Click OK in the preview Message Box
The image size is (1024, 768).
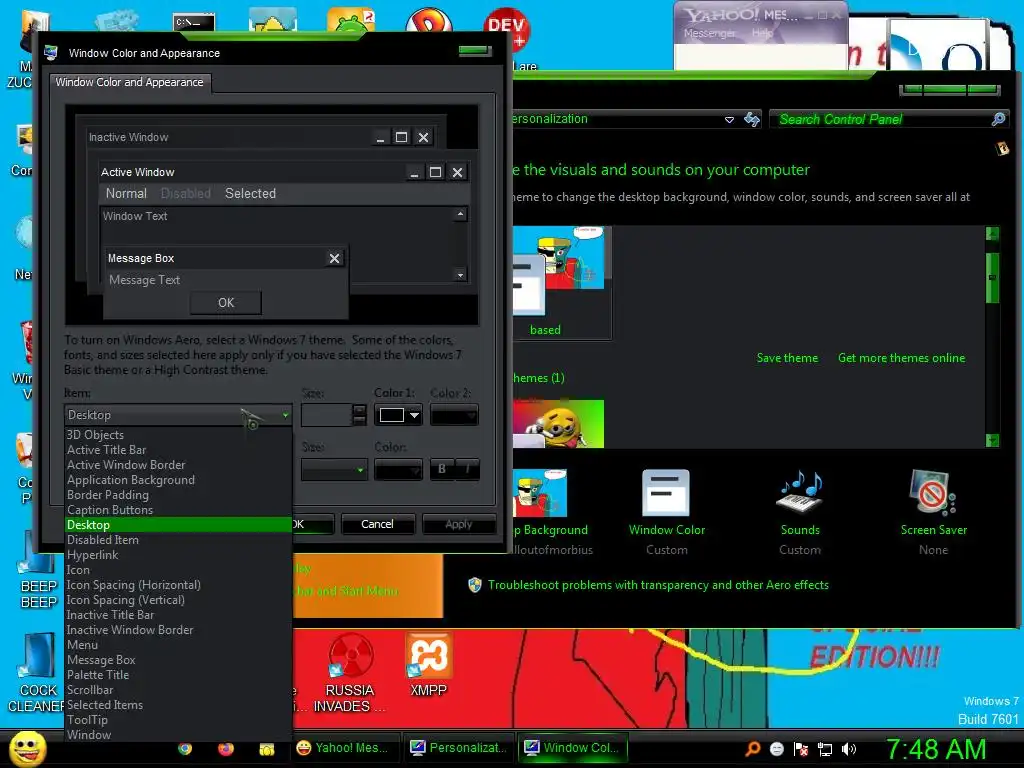(x=226, y=303)
